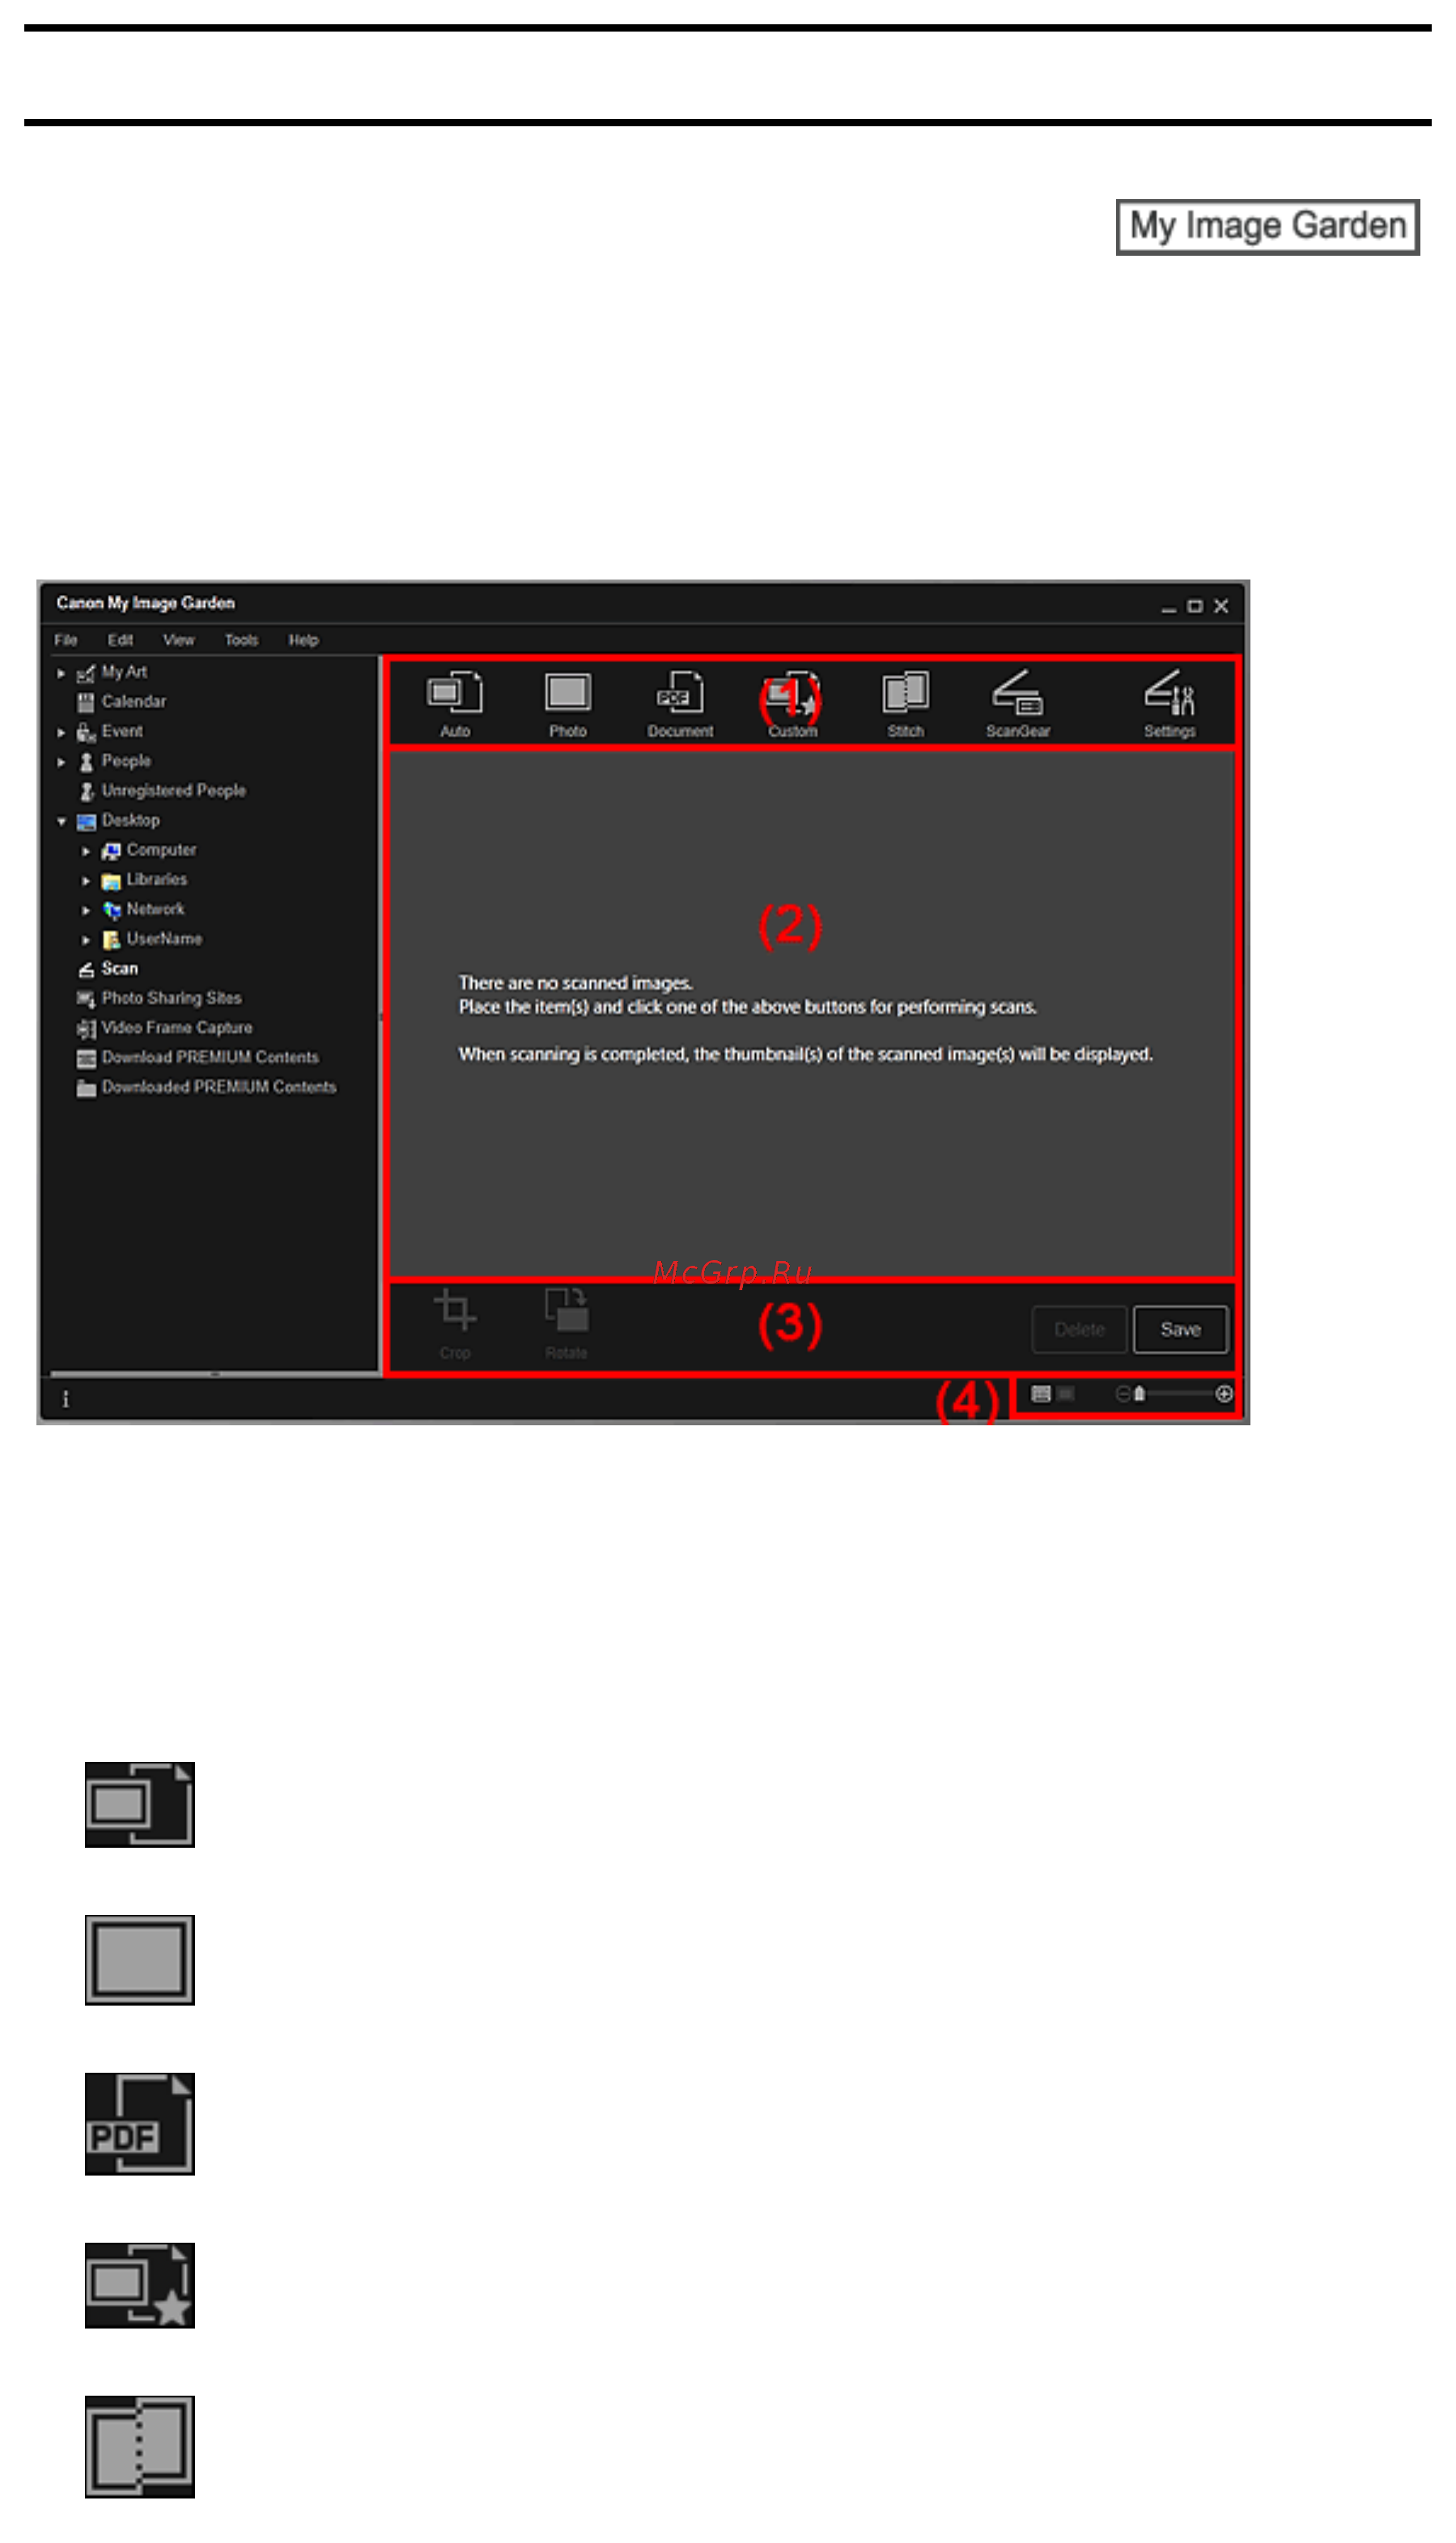The width and height of the screenshot is (1456, 2543).
Task: Select Unregistered People in sidebar
Action: (x=161, y=791)
